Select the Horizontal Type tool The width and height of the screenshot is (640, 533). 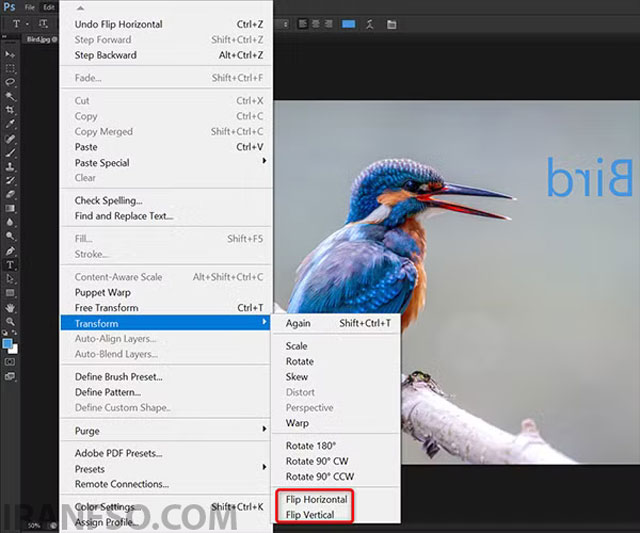click(x=10, y=265)
